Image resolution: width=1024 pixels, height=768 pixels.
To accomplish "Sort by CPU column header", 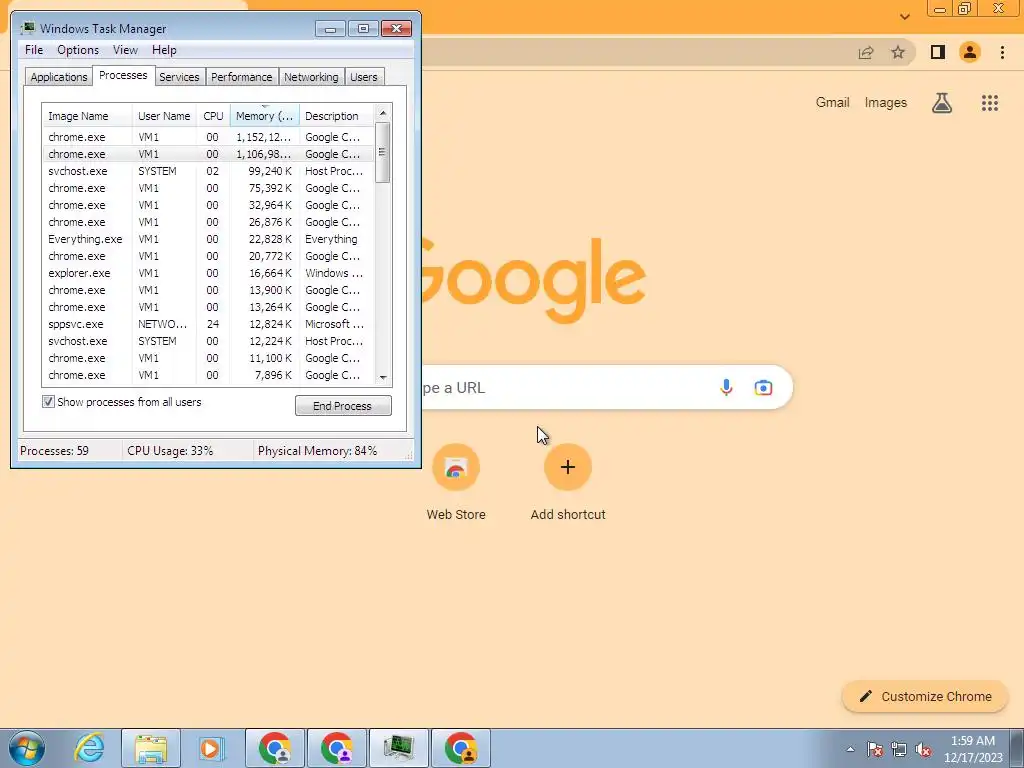I will [213, 116].
